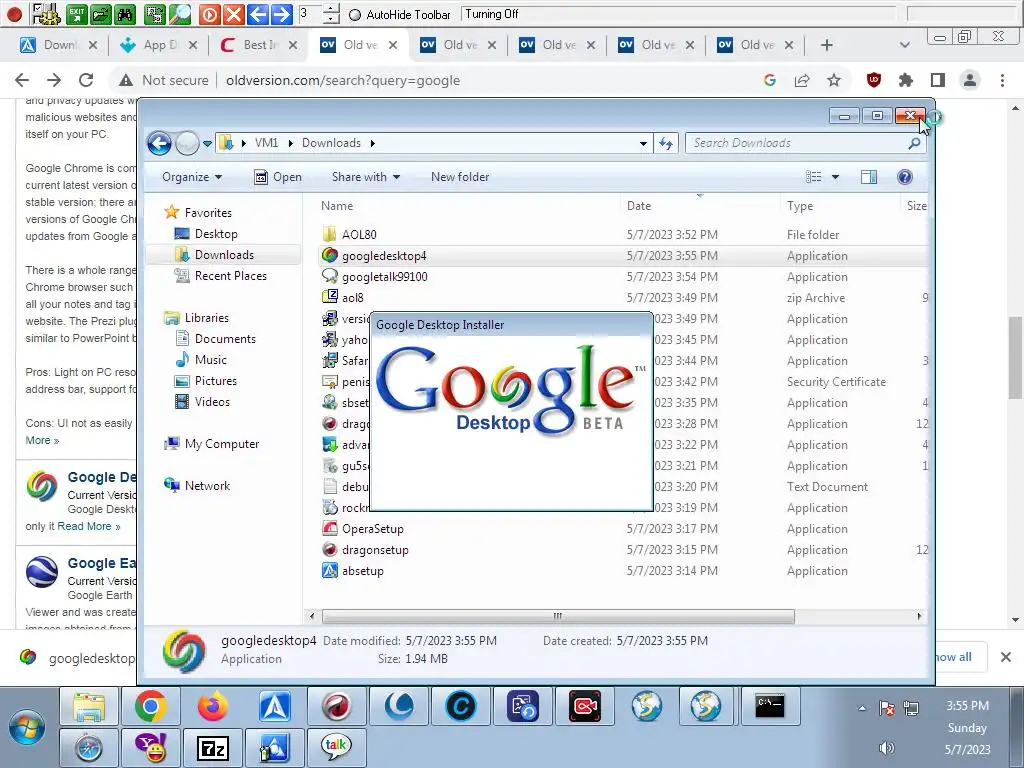
Task: Click the green EXIT icon in recorder toolbar
Action: pyautogui.click(x=77, y=14)
